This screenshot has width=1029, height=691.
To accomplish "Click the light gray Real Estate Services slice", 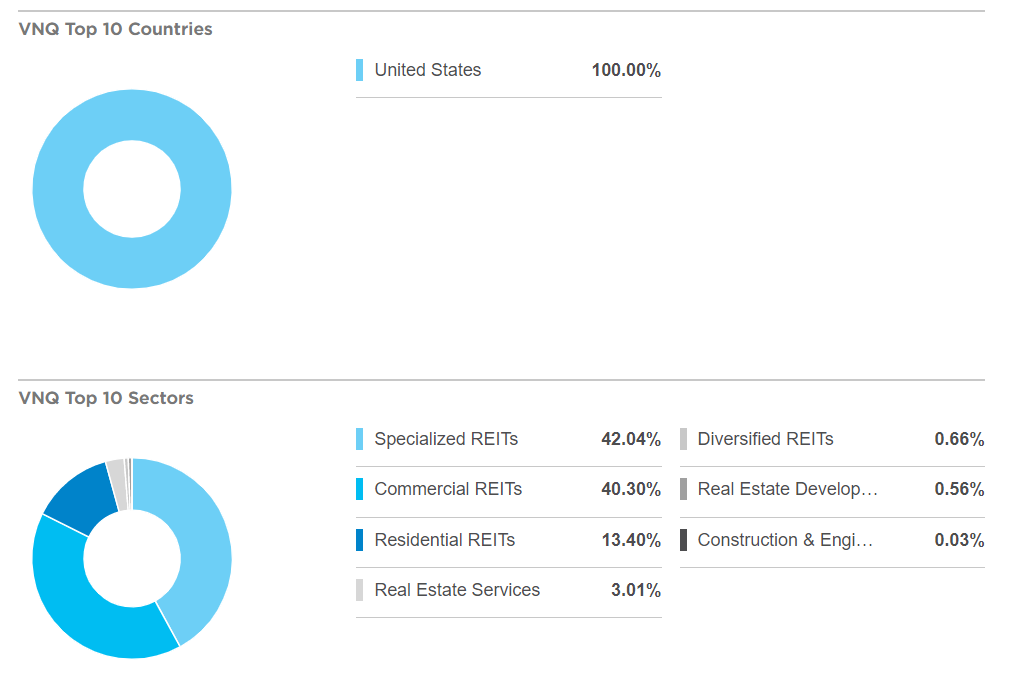I will coord(117,484).
